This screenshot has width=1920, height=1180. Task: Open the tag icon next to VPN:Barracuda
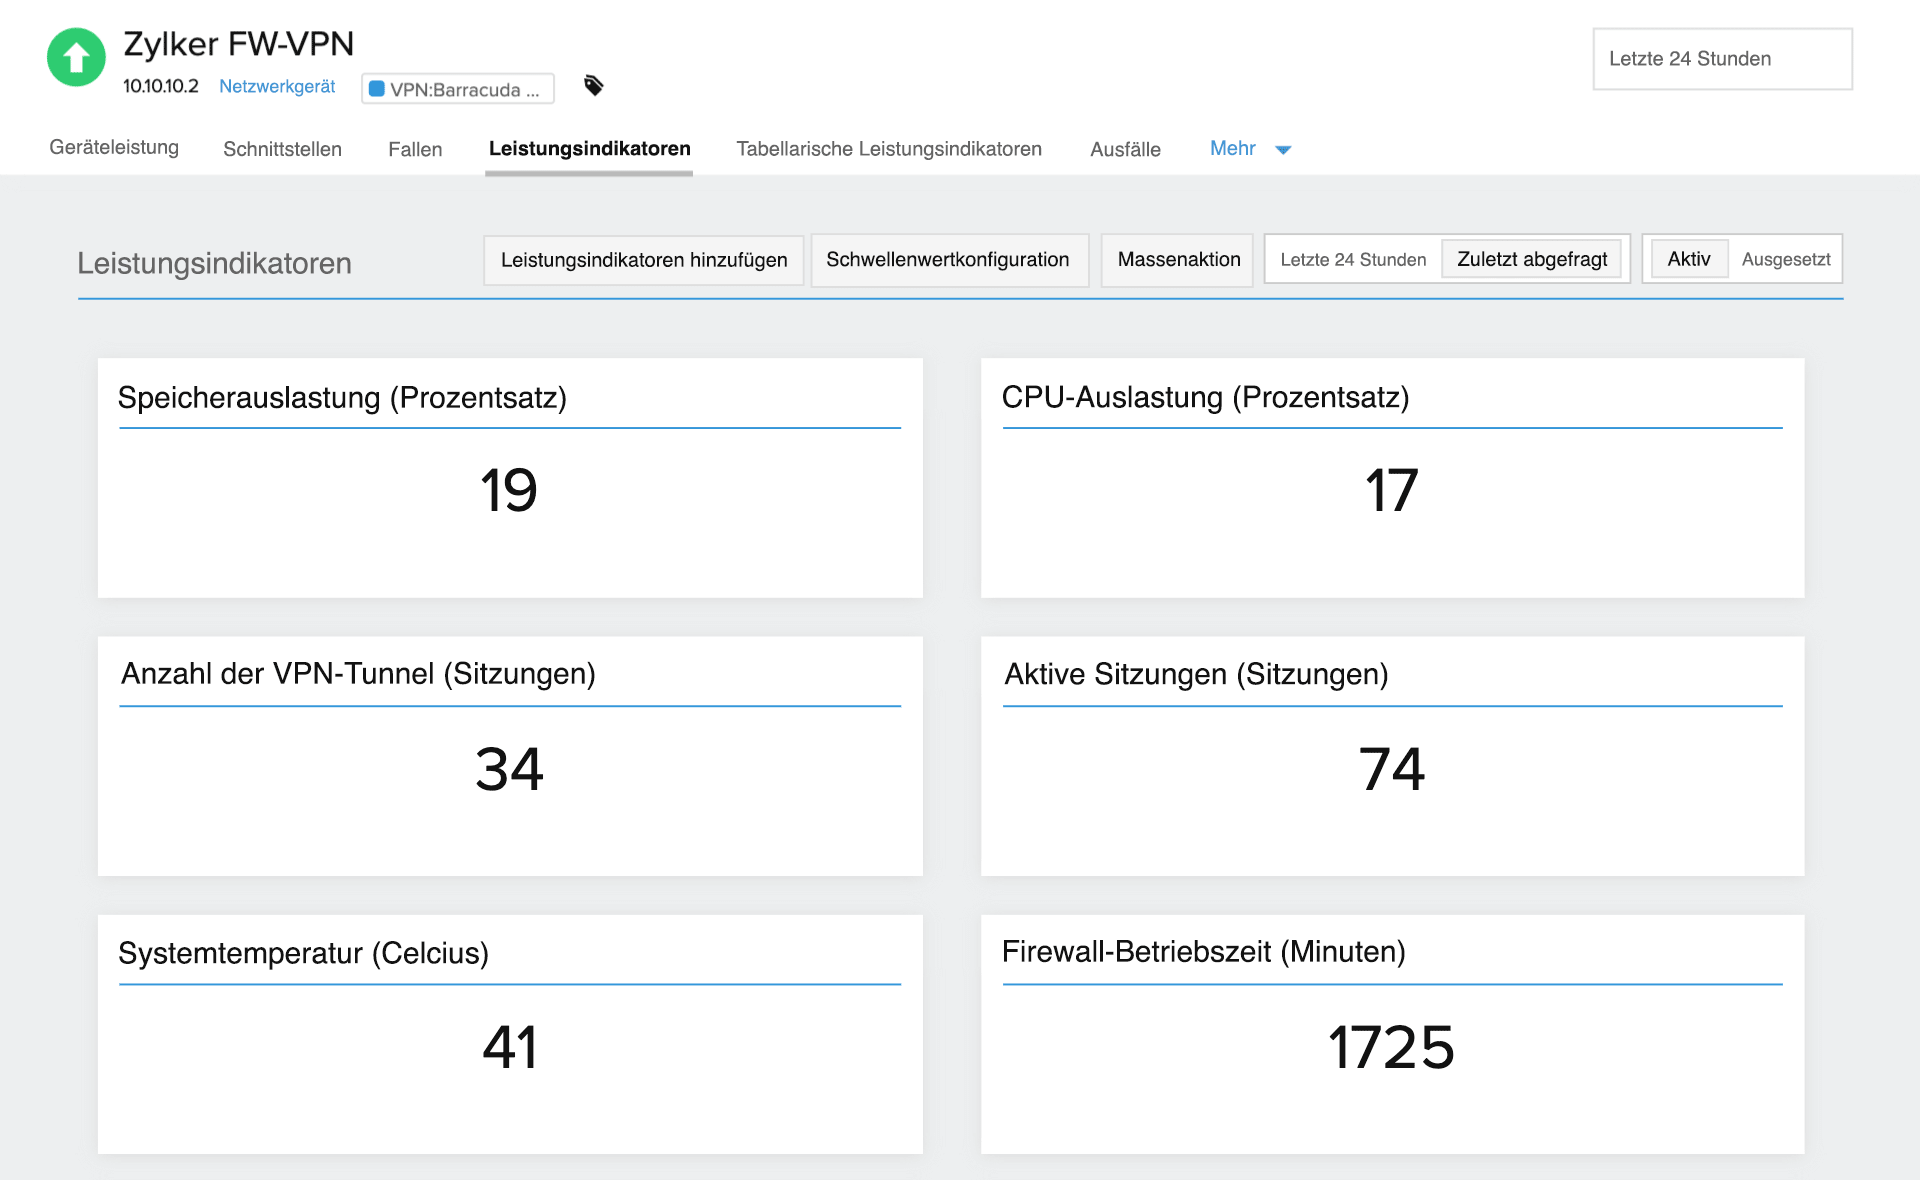coord(593,86)
